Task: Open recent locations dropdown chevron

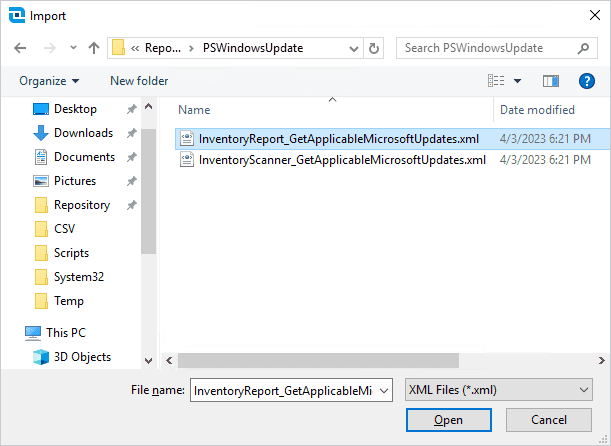Action: (73, 48)
